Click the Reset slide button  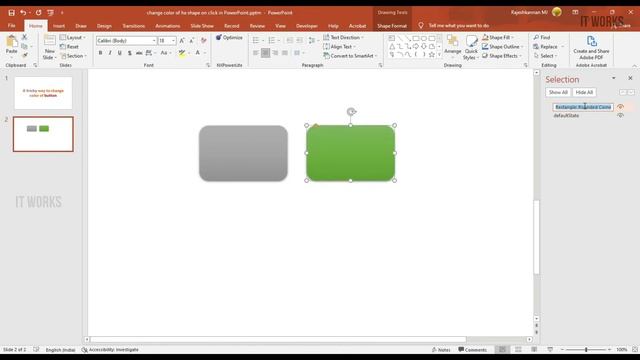pyautogui.click(x=69, y=47)
